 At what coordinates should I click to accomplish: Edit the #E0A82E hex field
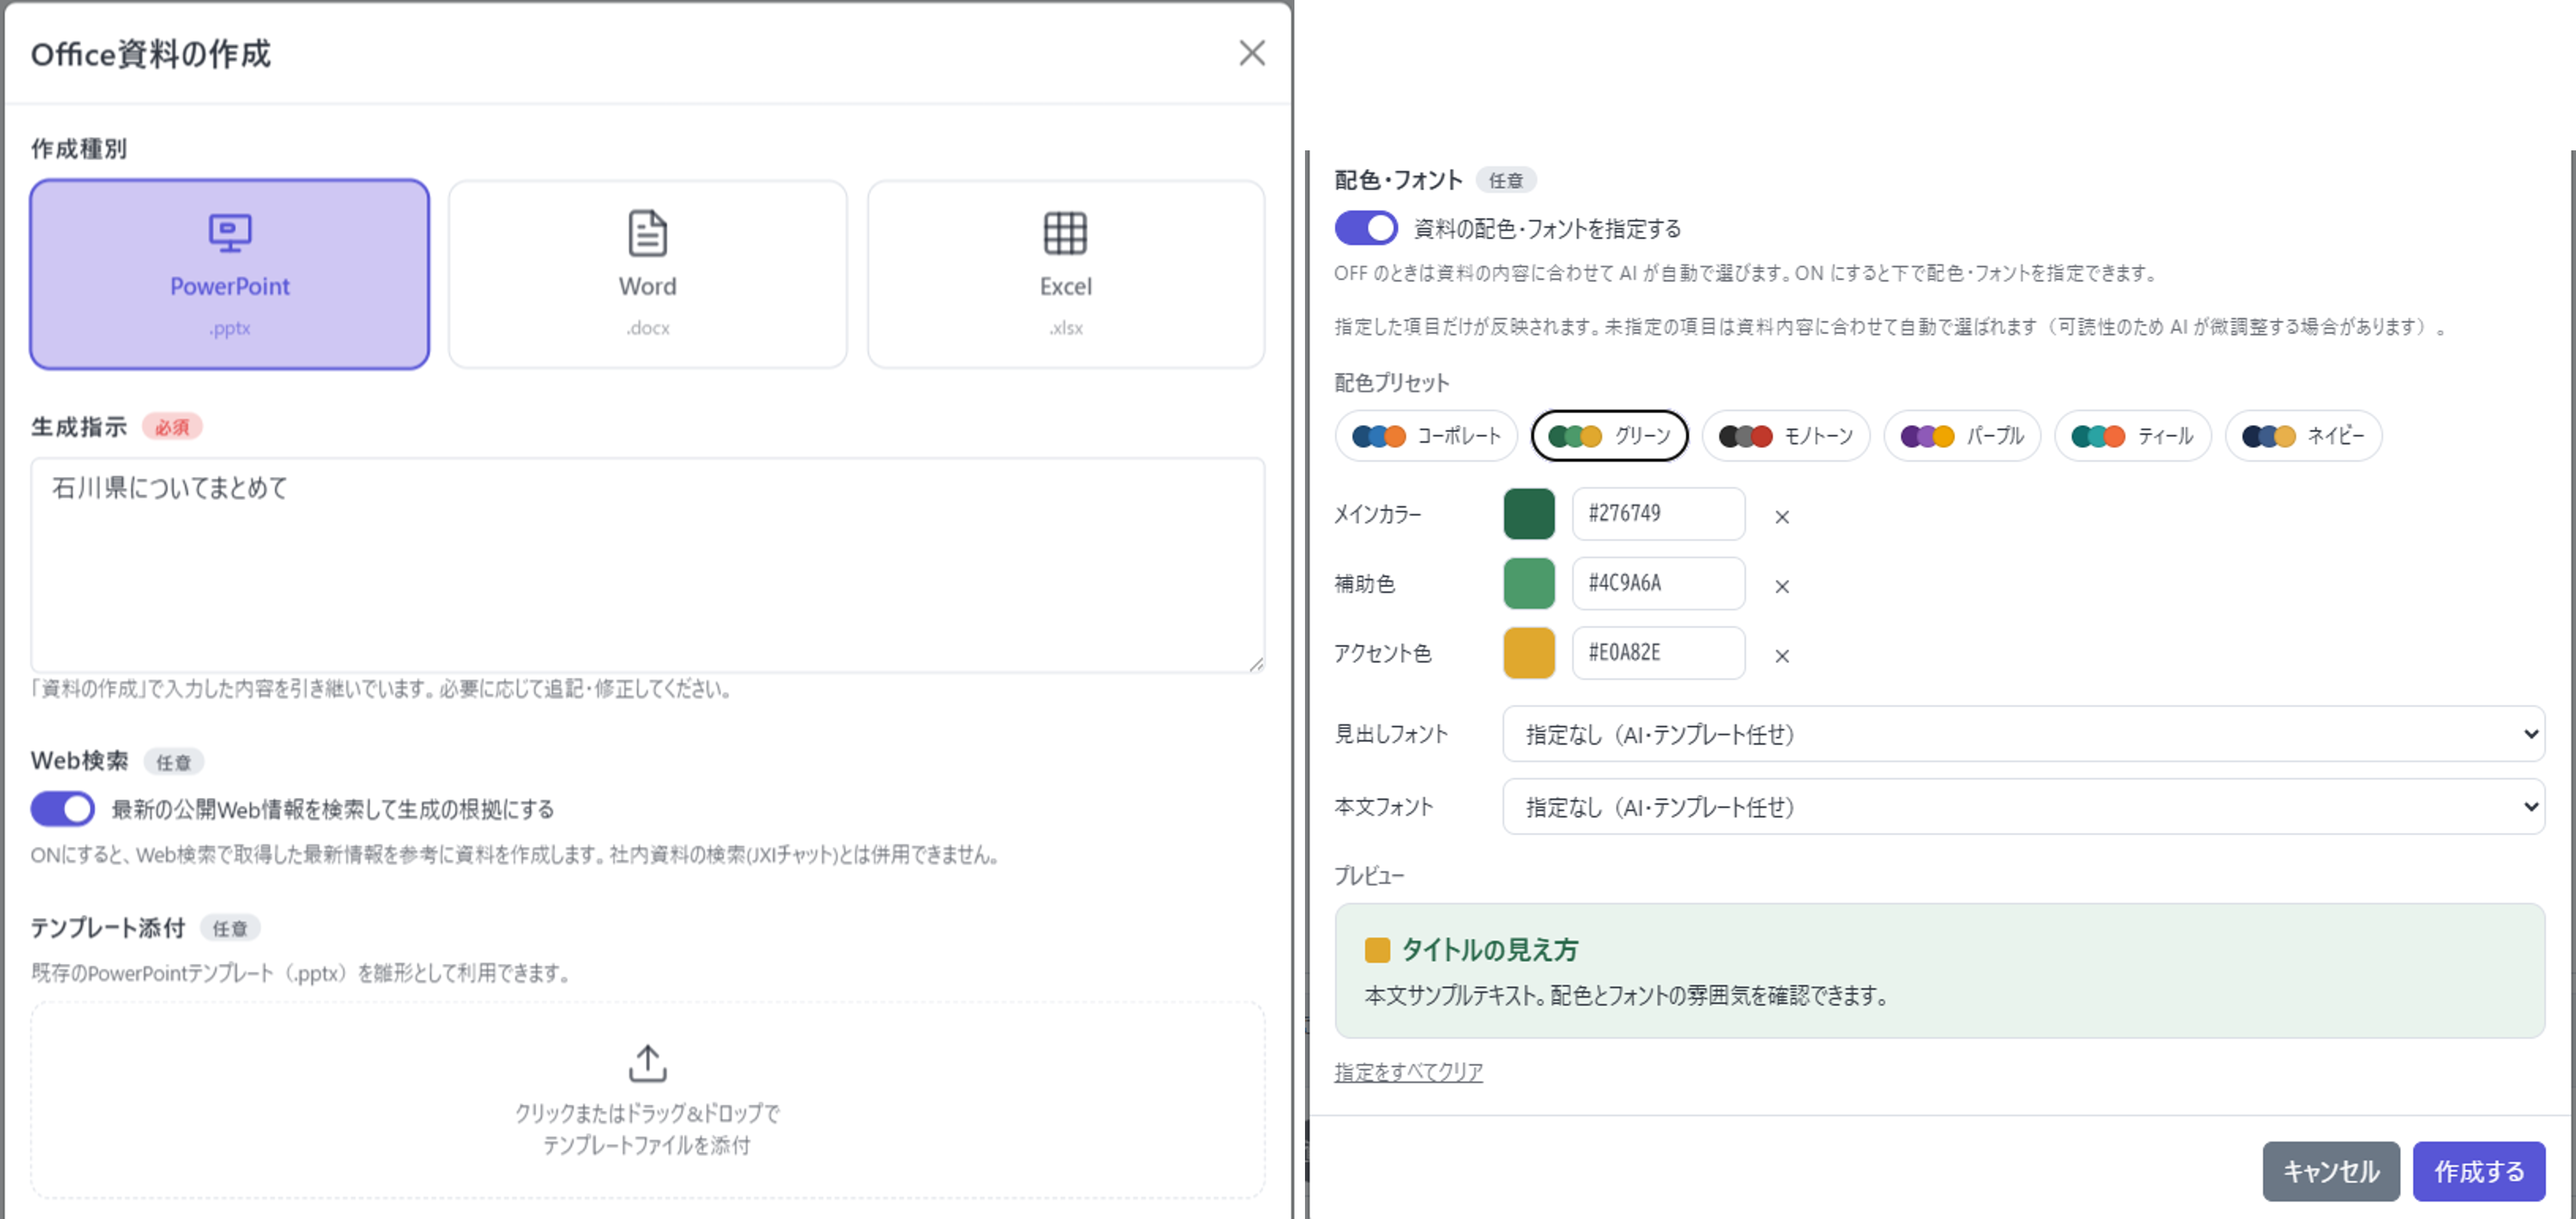tap(1658, 653)
